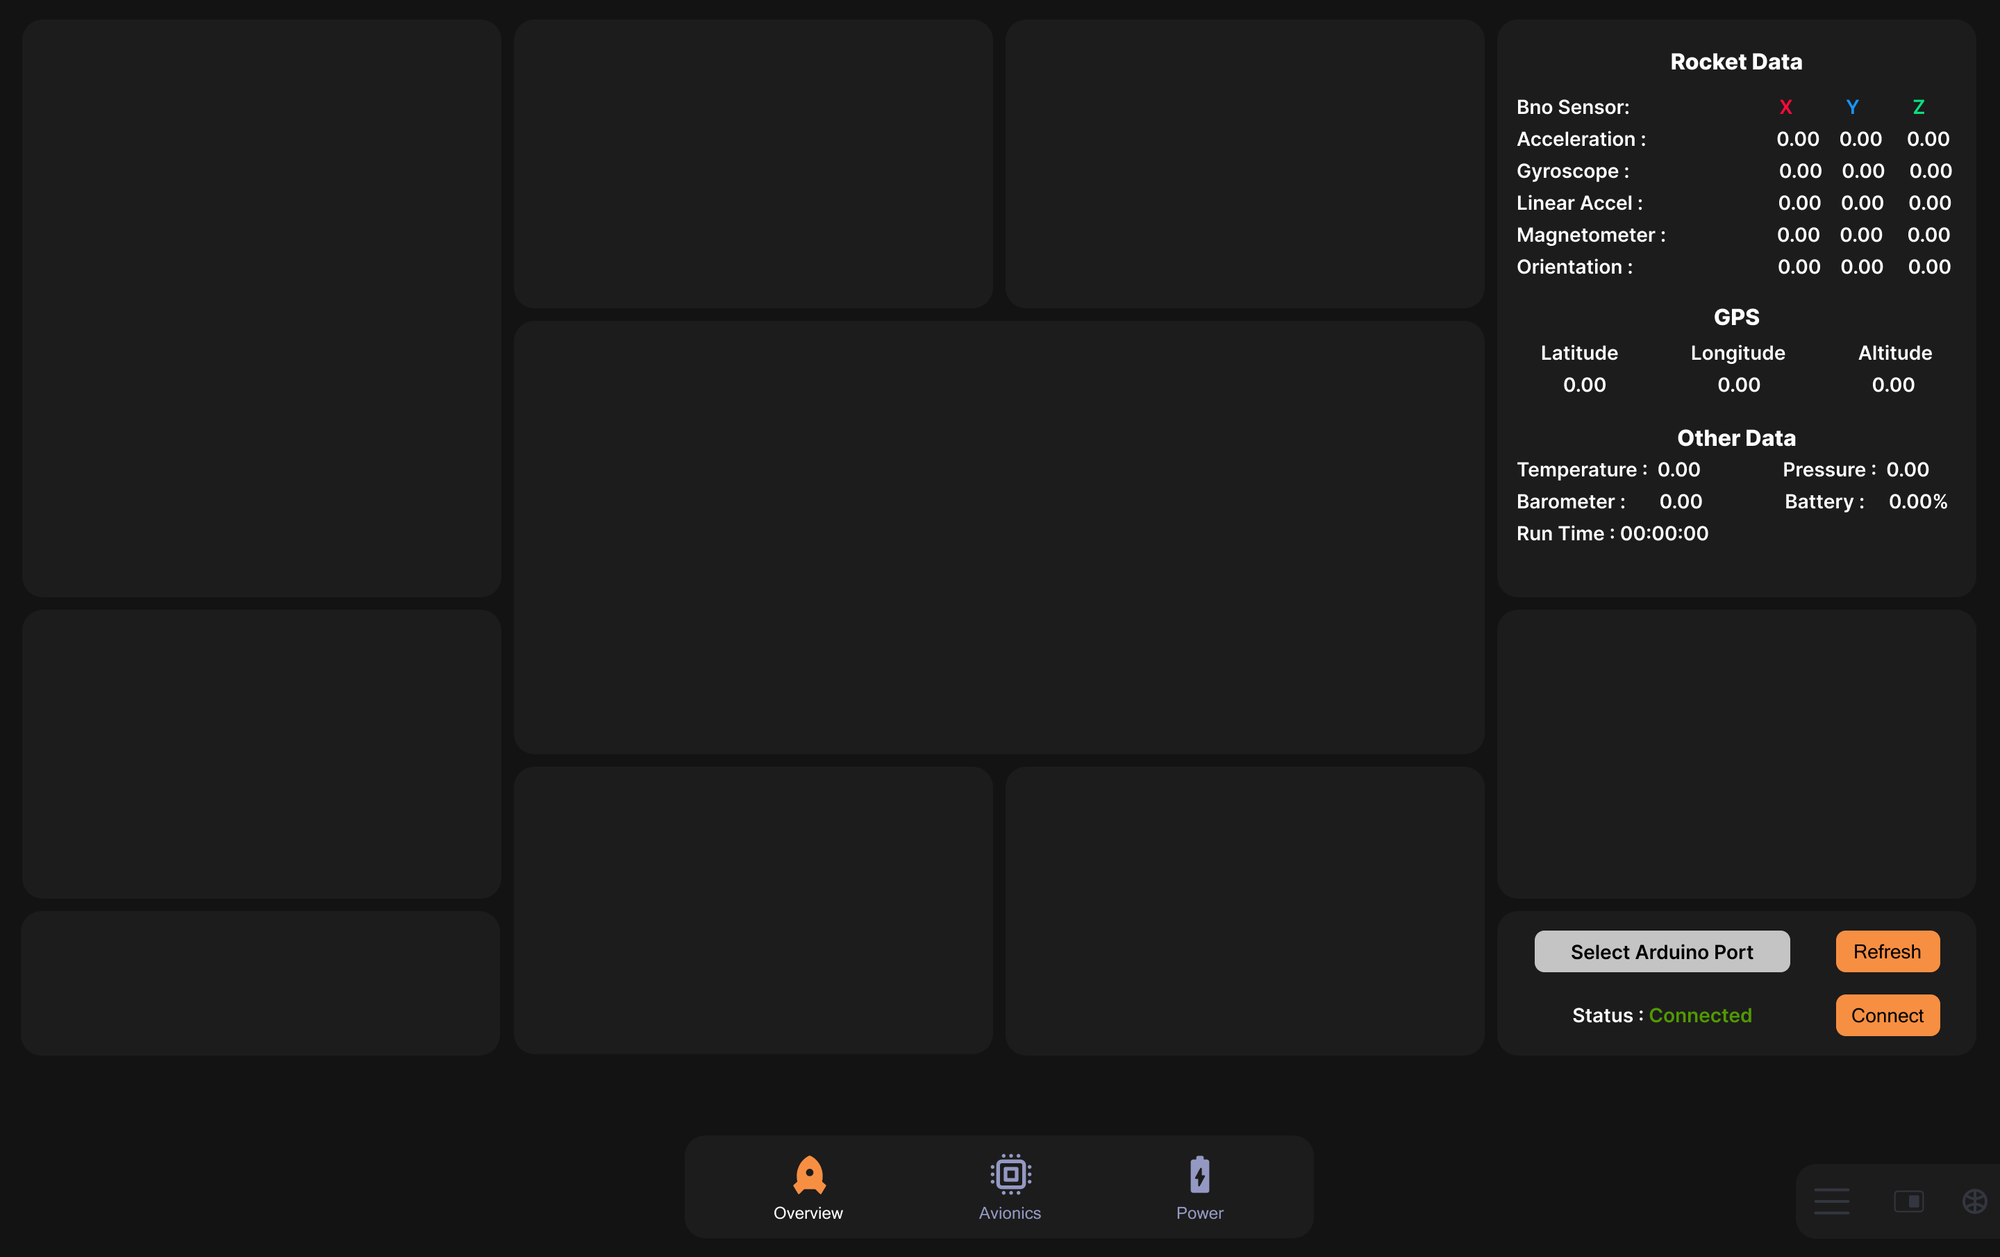The height and width of the screenshot is (1257, 2000).
Task: Click the Gyroscope Y value
Action: [x=1863, y=171]
